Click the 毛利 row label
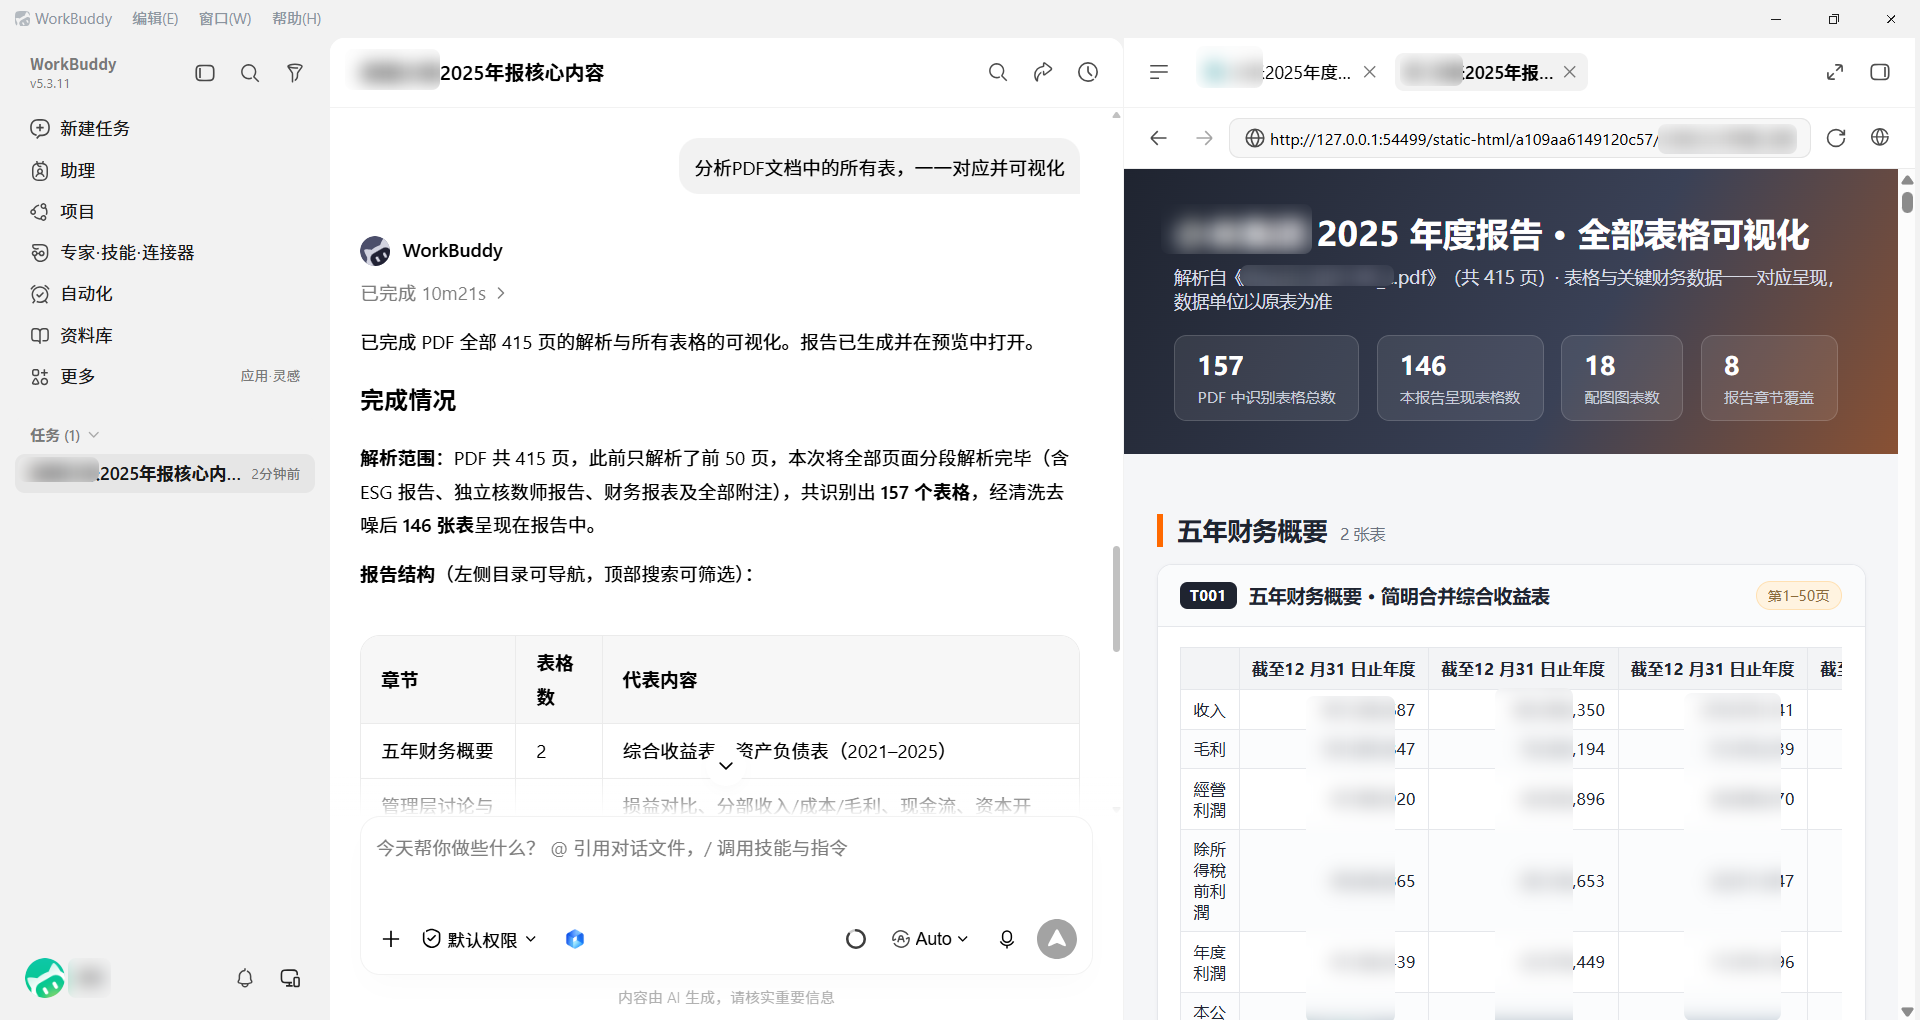Image resolution: width=1920 pixels, height=1020 pixels. [x=1209, y=749]
